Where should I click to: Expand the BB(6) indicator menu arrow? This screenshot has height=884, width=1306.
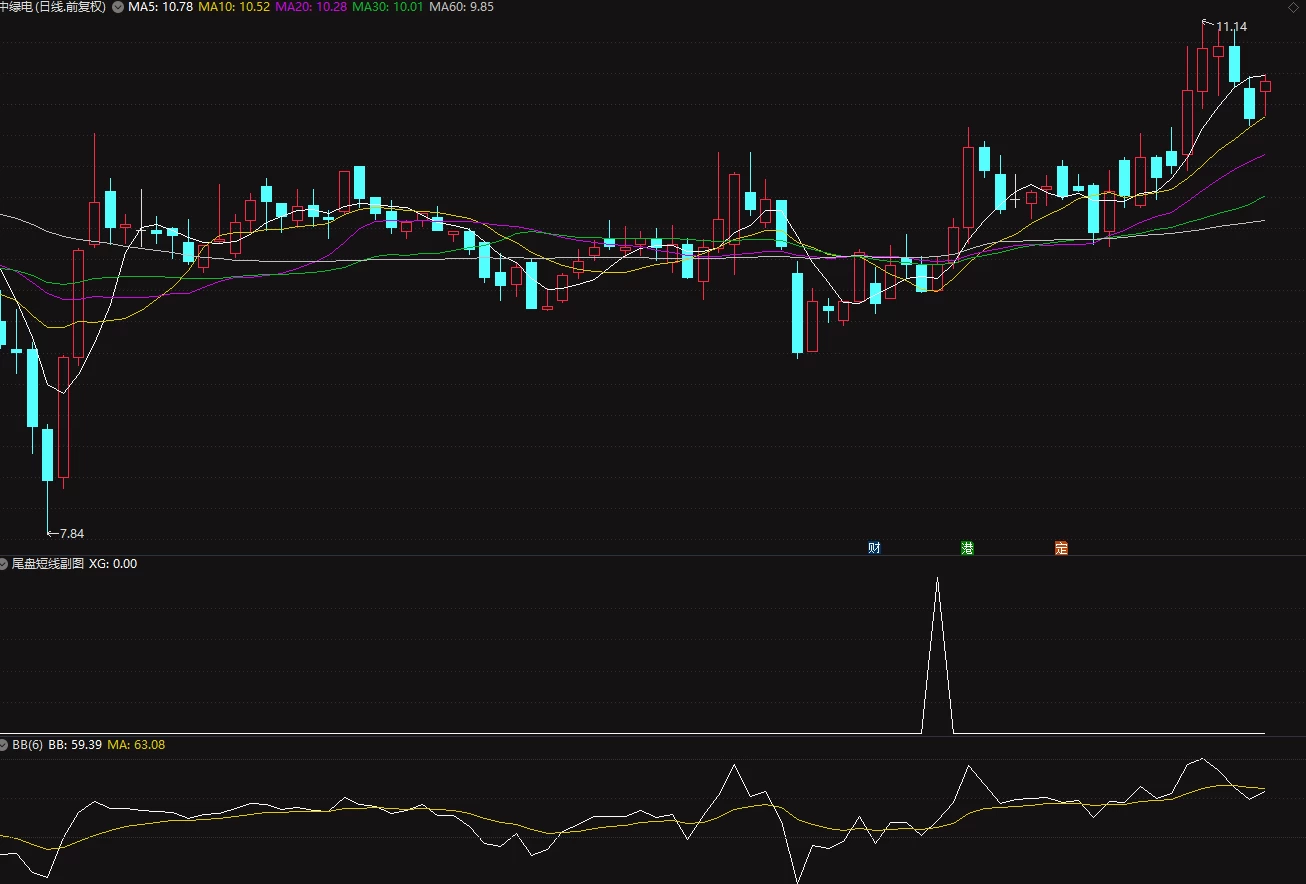tap(4, 745)
